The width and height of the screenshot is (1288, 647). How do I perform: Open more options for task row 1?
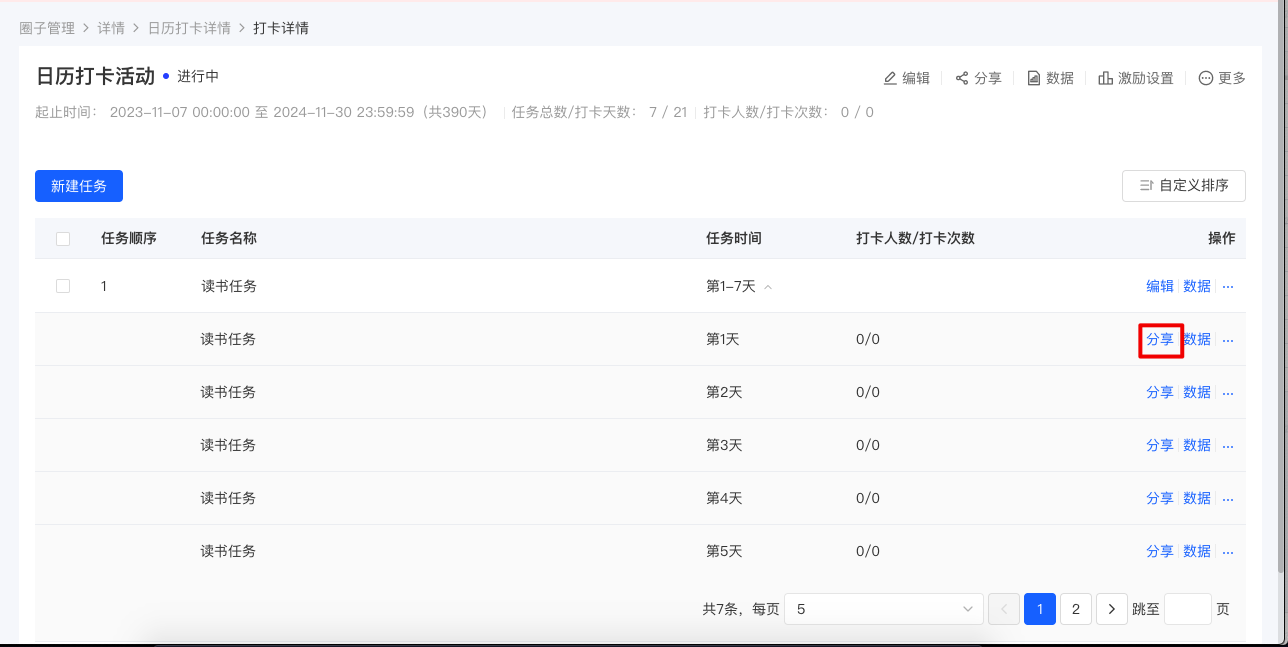[x=1228, y=287]
